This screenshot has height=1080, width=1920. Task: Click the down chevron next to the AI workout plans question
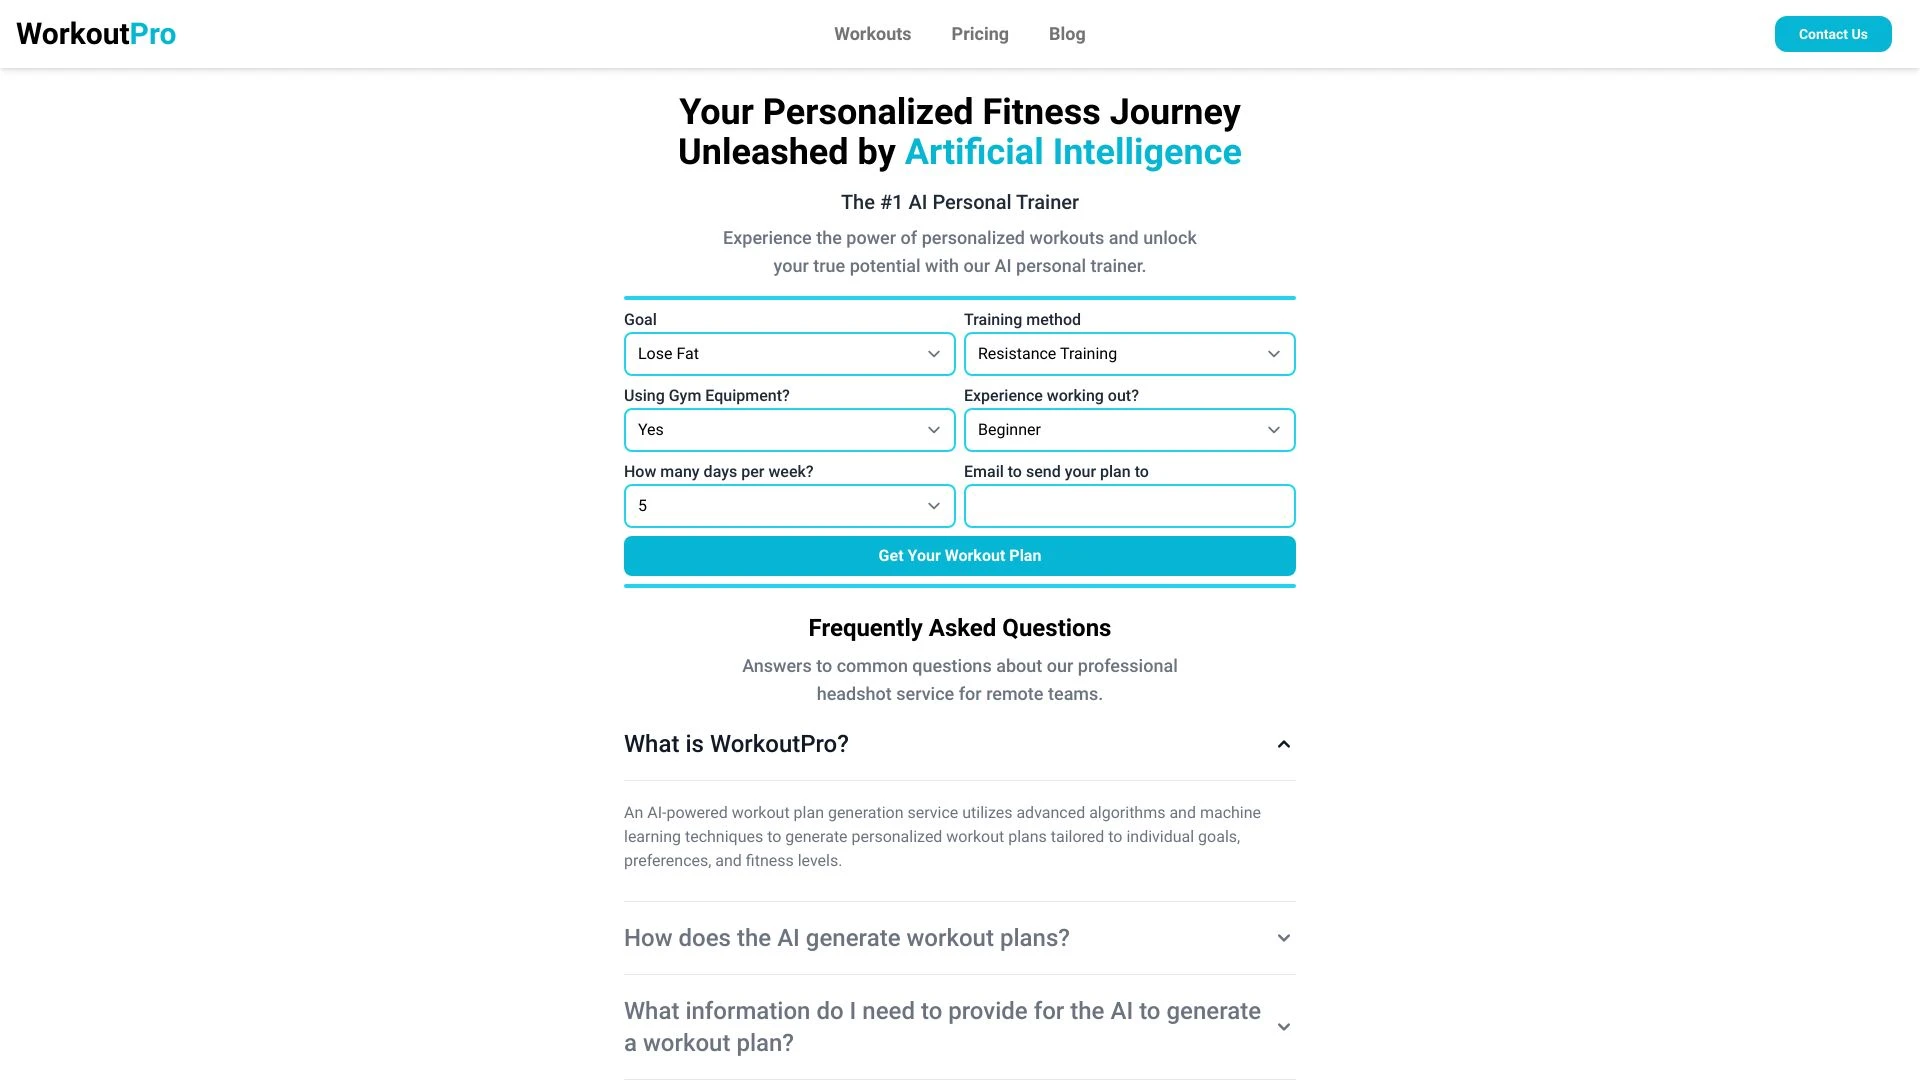coord(1283,938)
